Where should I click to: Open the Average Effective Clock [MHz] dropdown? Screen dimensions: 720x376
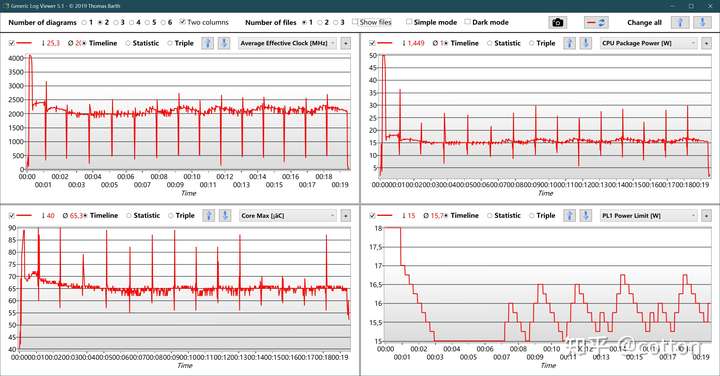click(x=288, y=43)
